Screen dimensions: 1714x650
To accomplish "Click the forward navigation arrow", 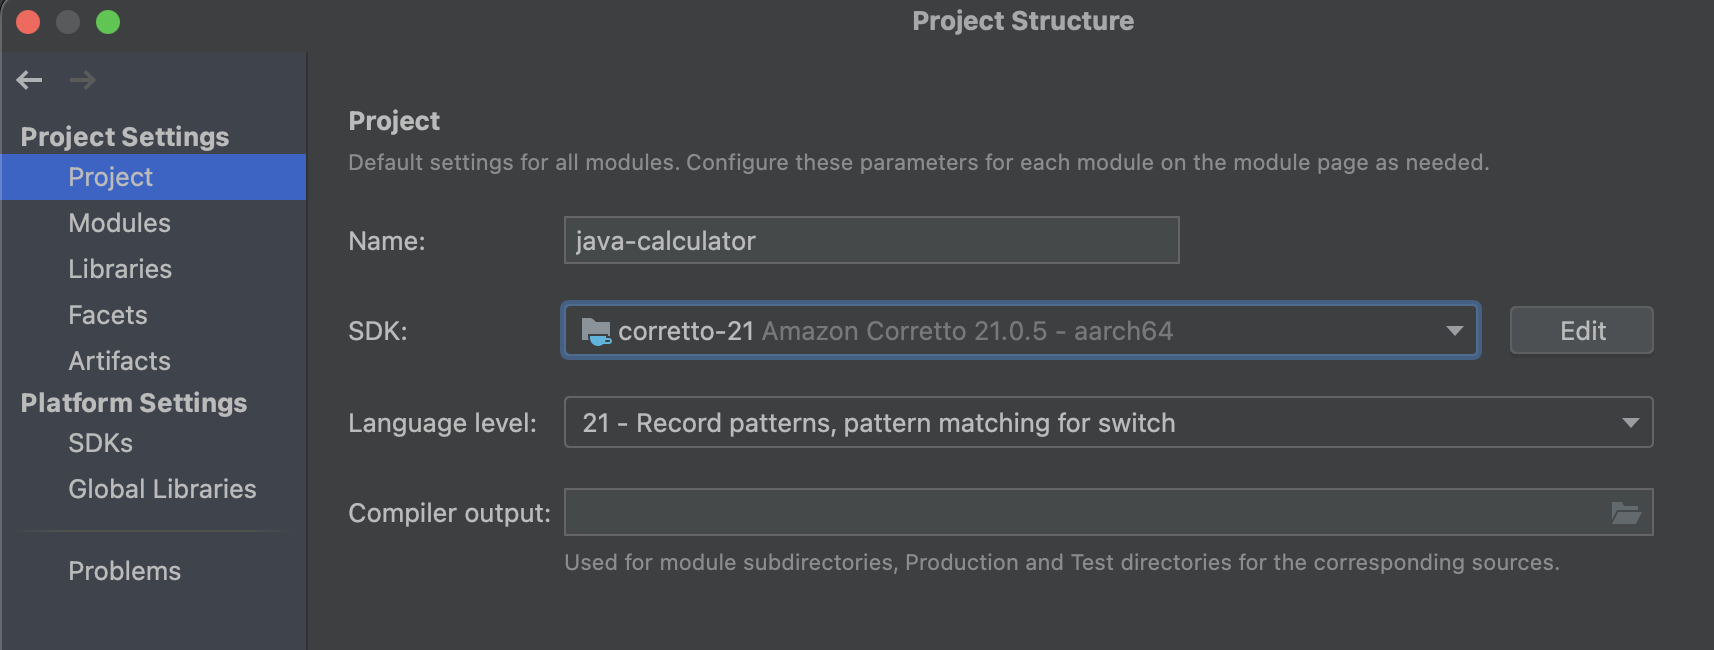I will click(x=83, y=80).
